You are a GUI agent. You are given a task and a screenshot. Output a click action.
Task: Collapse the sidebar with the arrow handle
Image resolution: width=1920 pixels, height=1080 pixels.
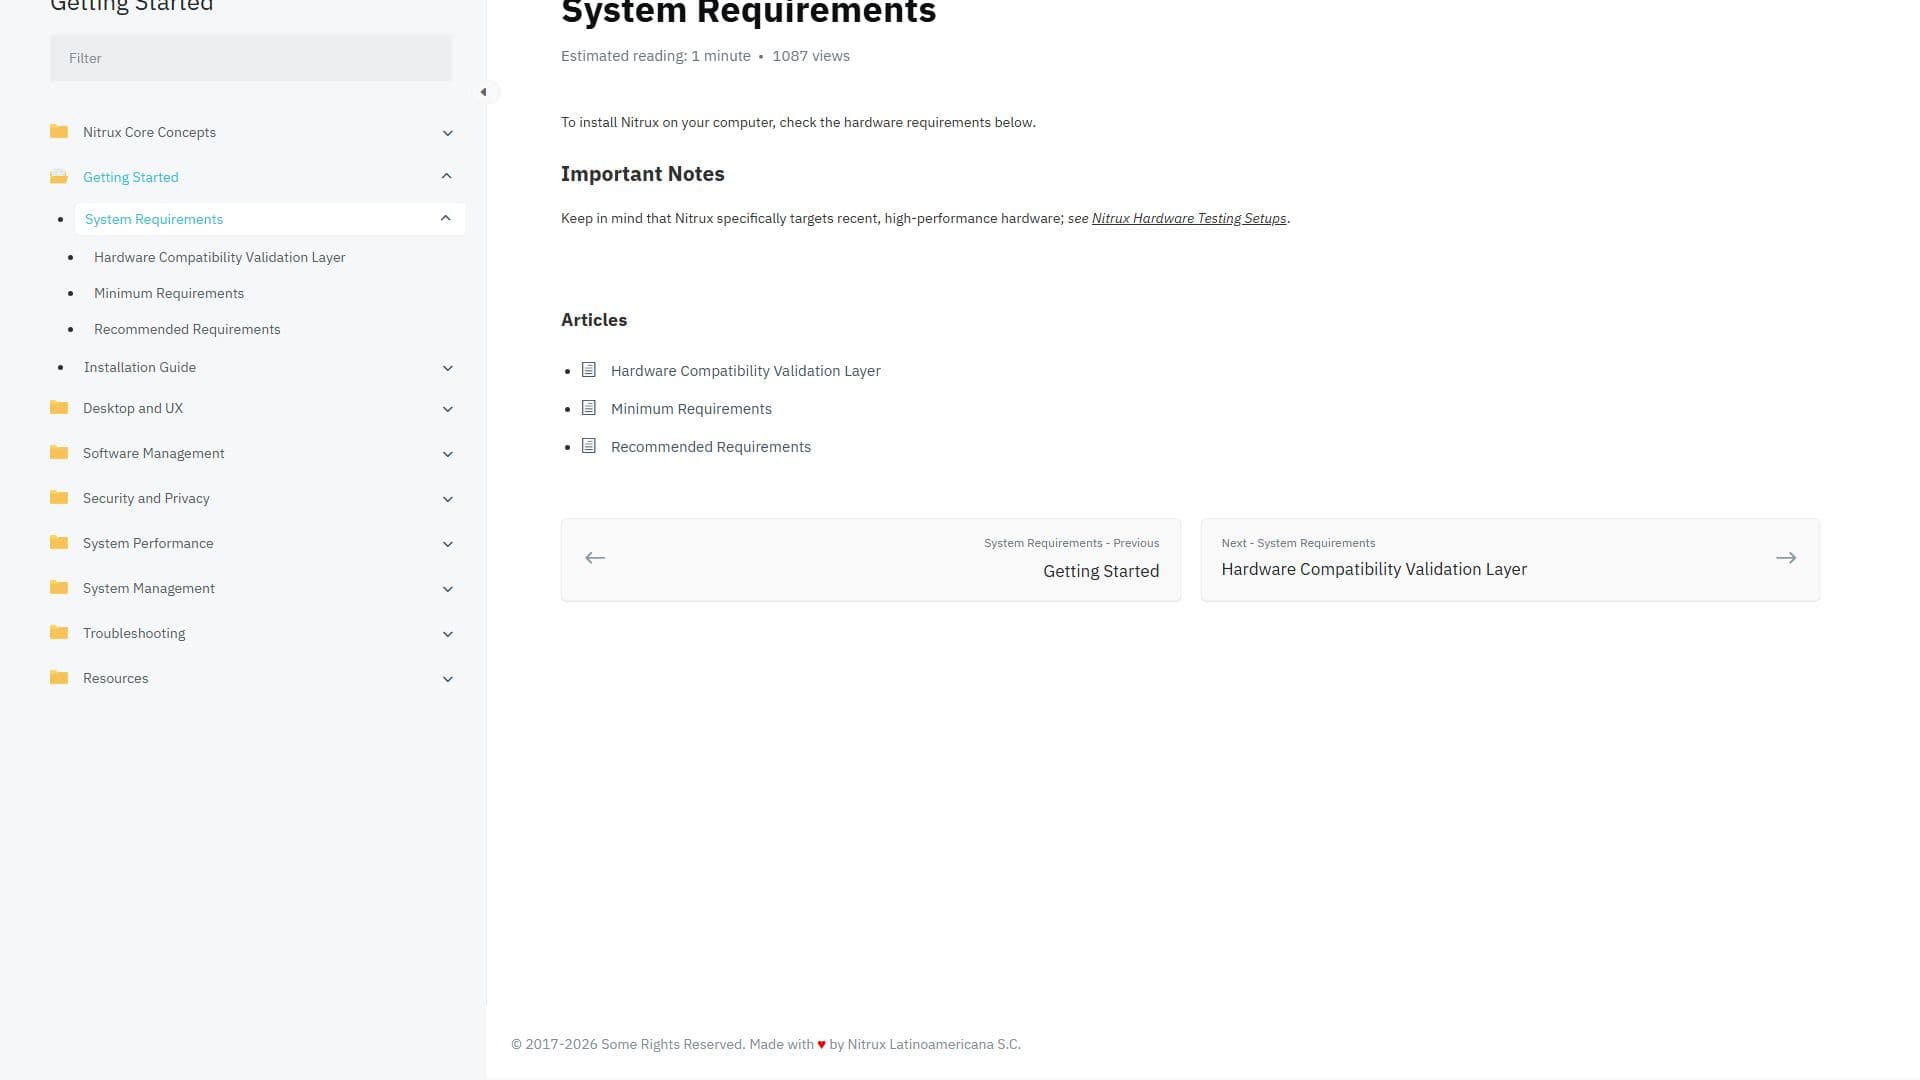484,92
